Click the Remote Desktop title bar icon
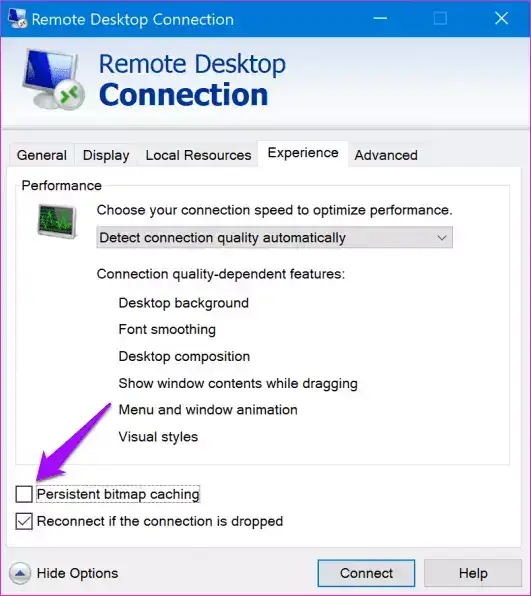This screenshot has width=531, height=596. [17, 19]
